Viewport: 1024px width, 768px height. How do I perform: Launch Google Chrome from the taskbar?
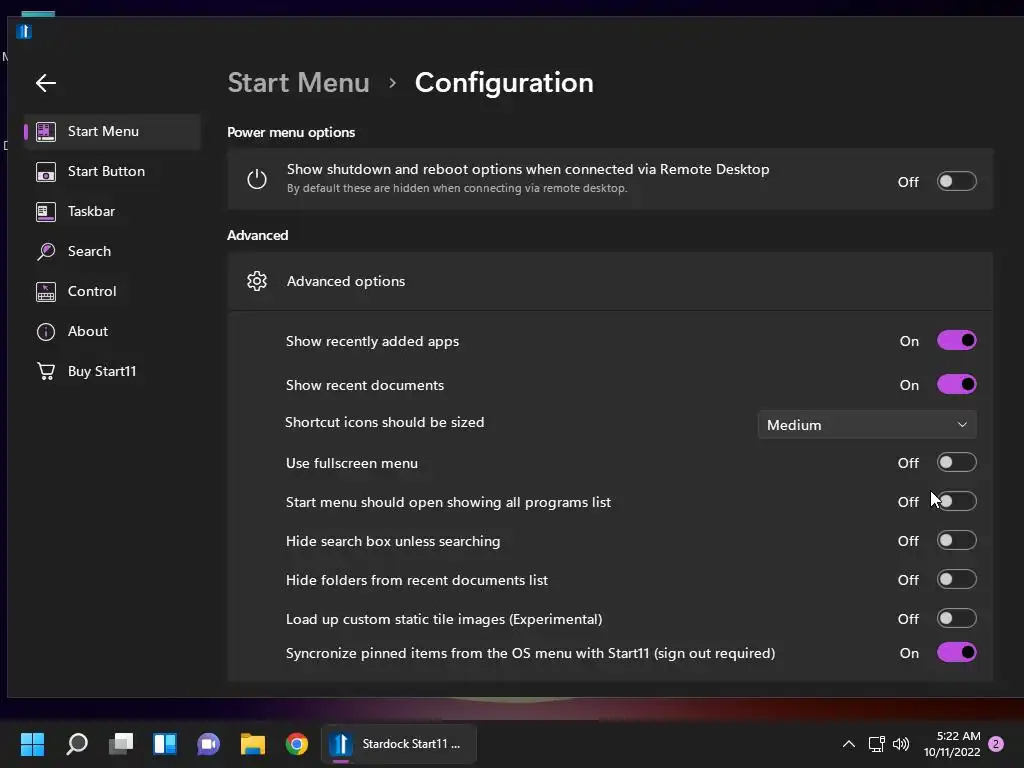[296, 744]
